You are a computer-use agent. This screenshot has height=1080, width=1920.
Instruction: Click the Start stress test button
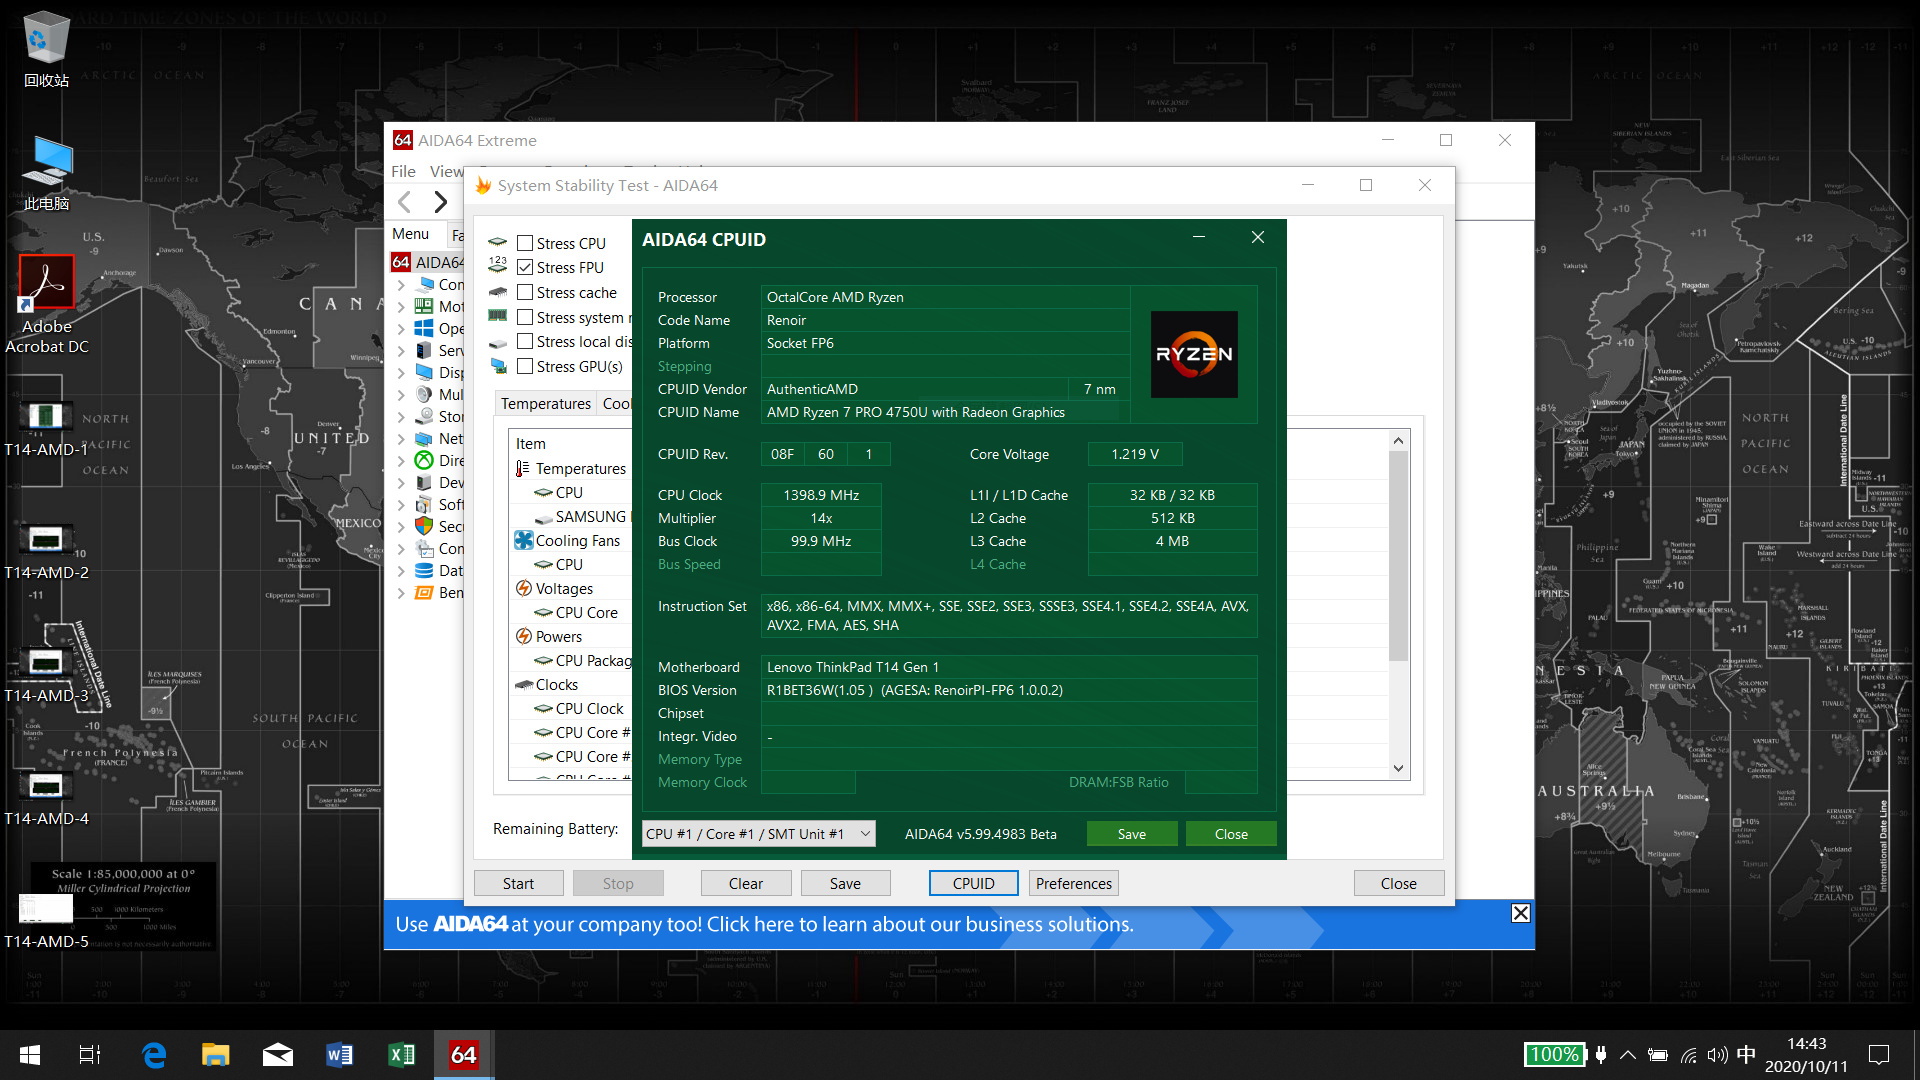click(518, 883)
